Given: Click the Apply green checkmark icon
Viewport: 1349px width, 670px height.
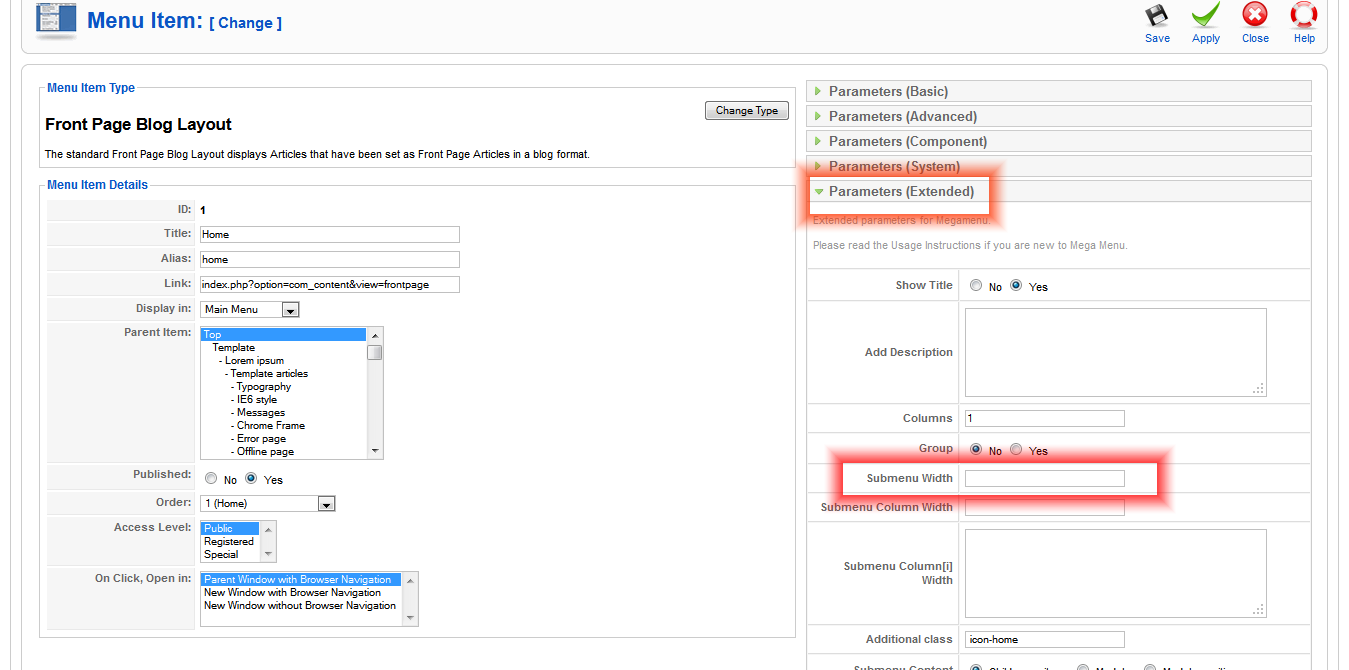Looking at the screenshot, I should pos(1205,16).
